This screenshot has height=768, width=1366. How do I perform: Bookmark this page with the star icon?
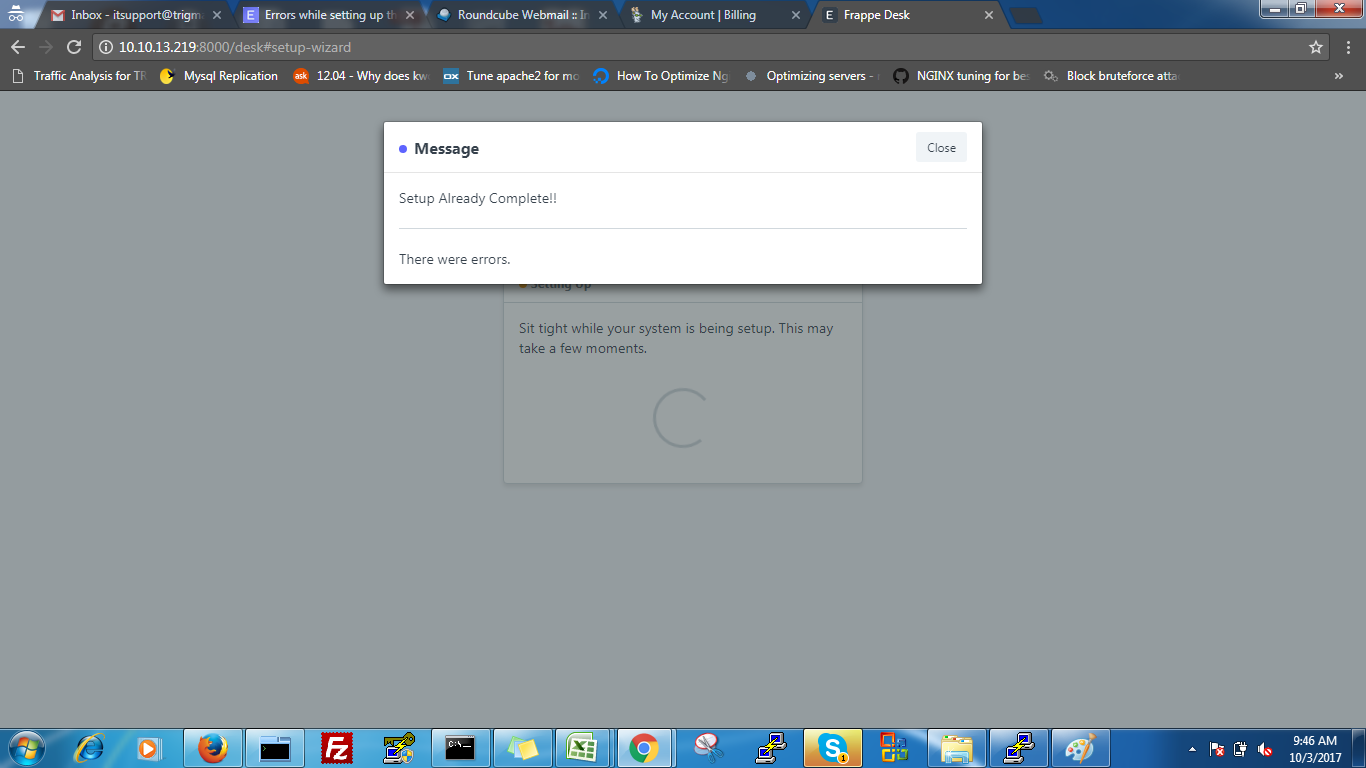(x=1315, y=47)
